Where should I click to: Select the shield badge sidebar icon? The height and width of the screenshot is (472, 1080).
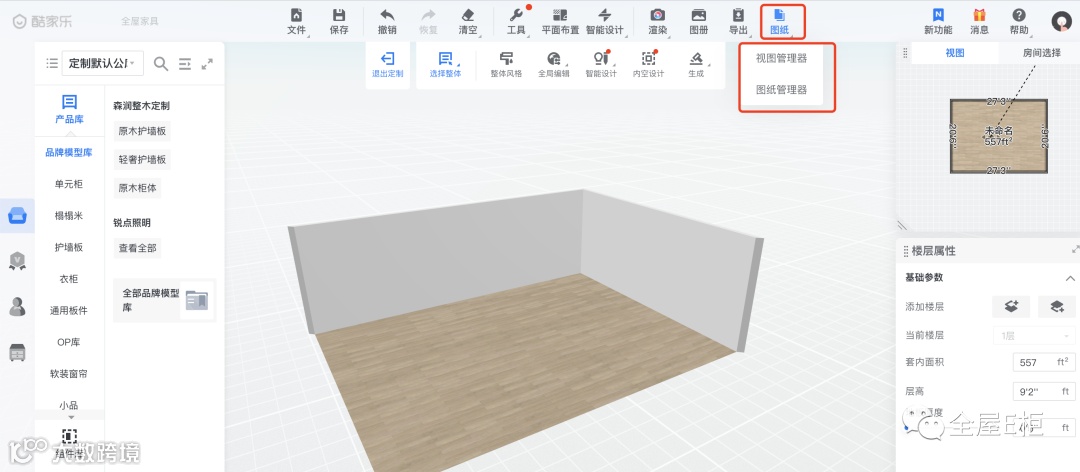[x=17, y=260]
